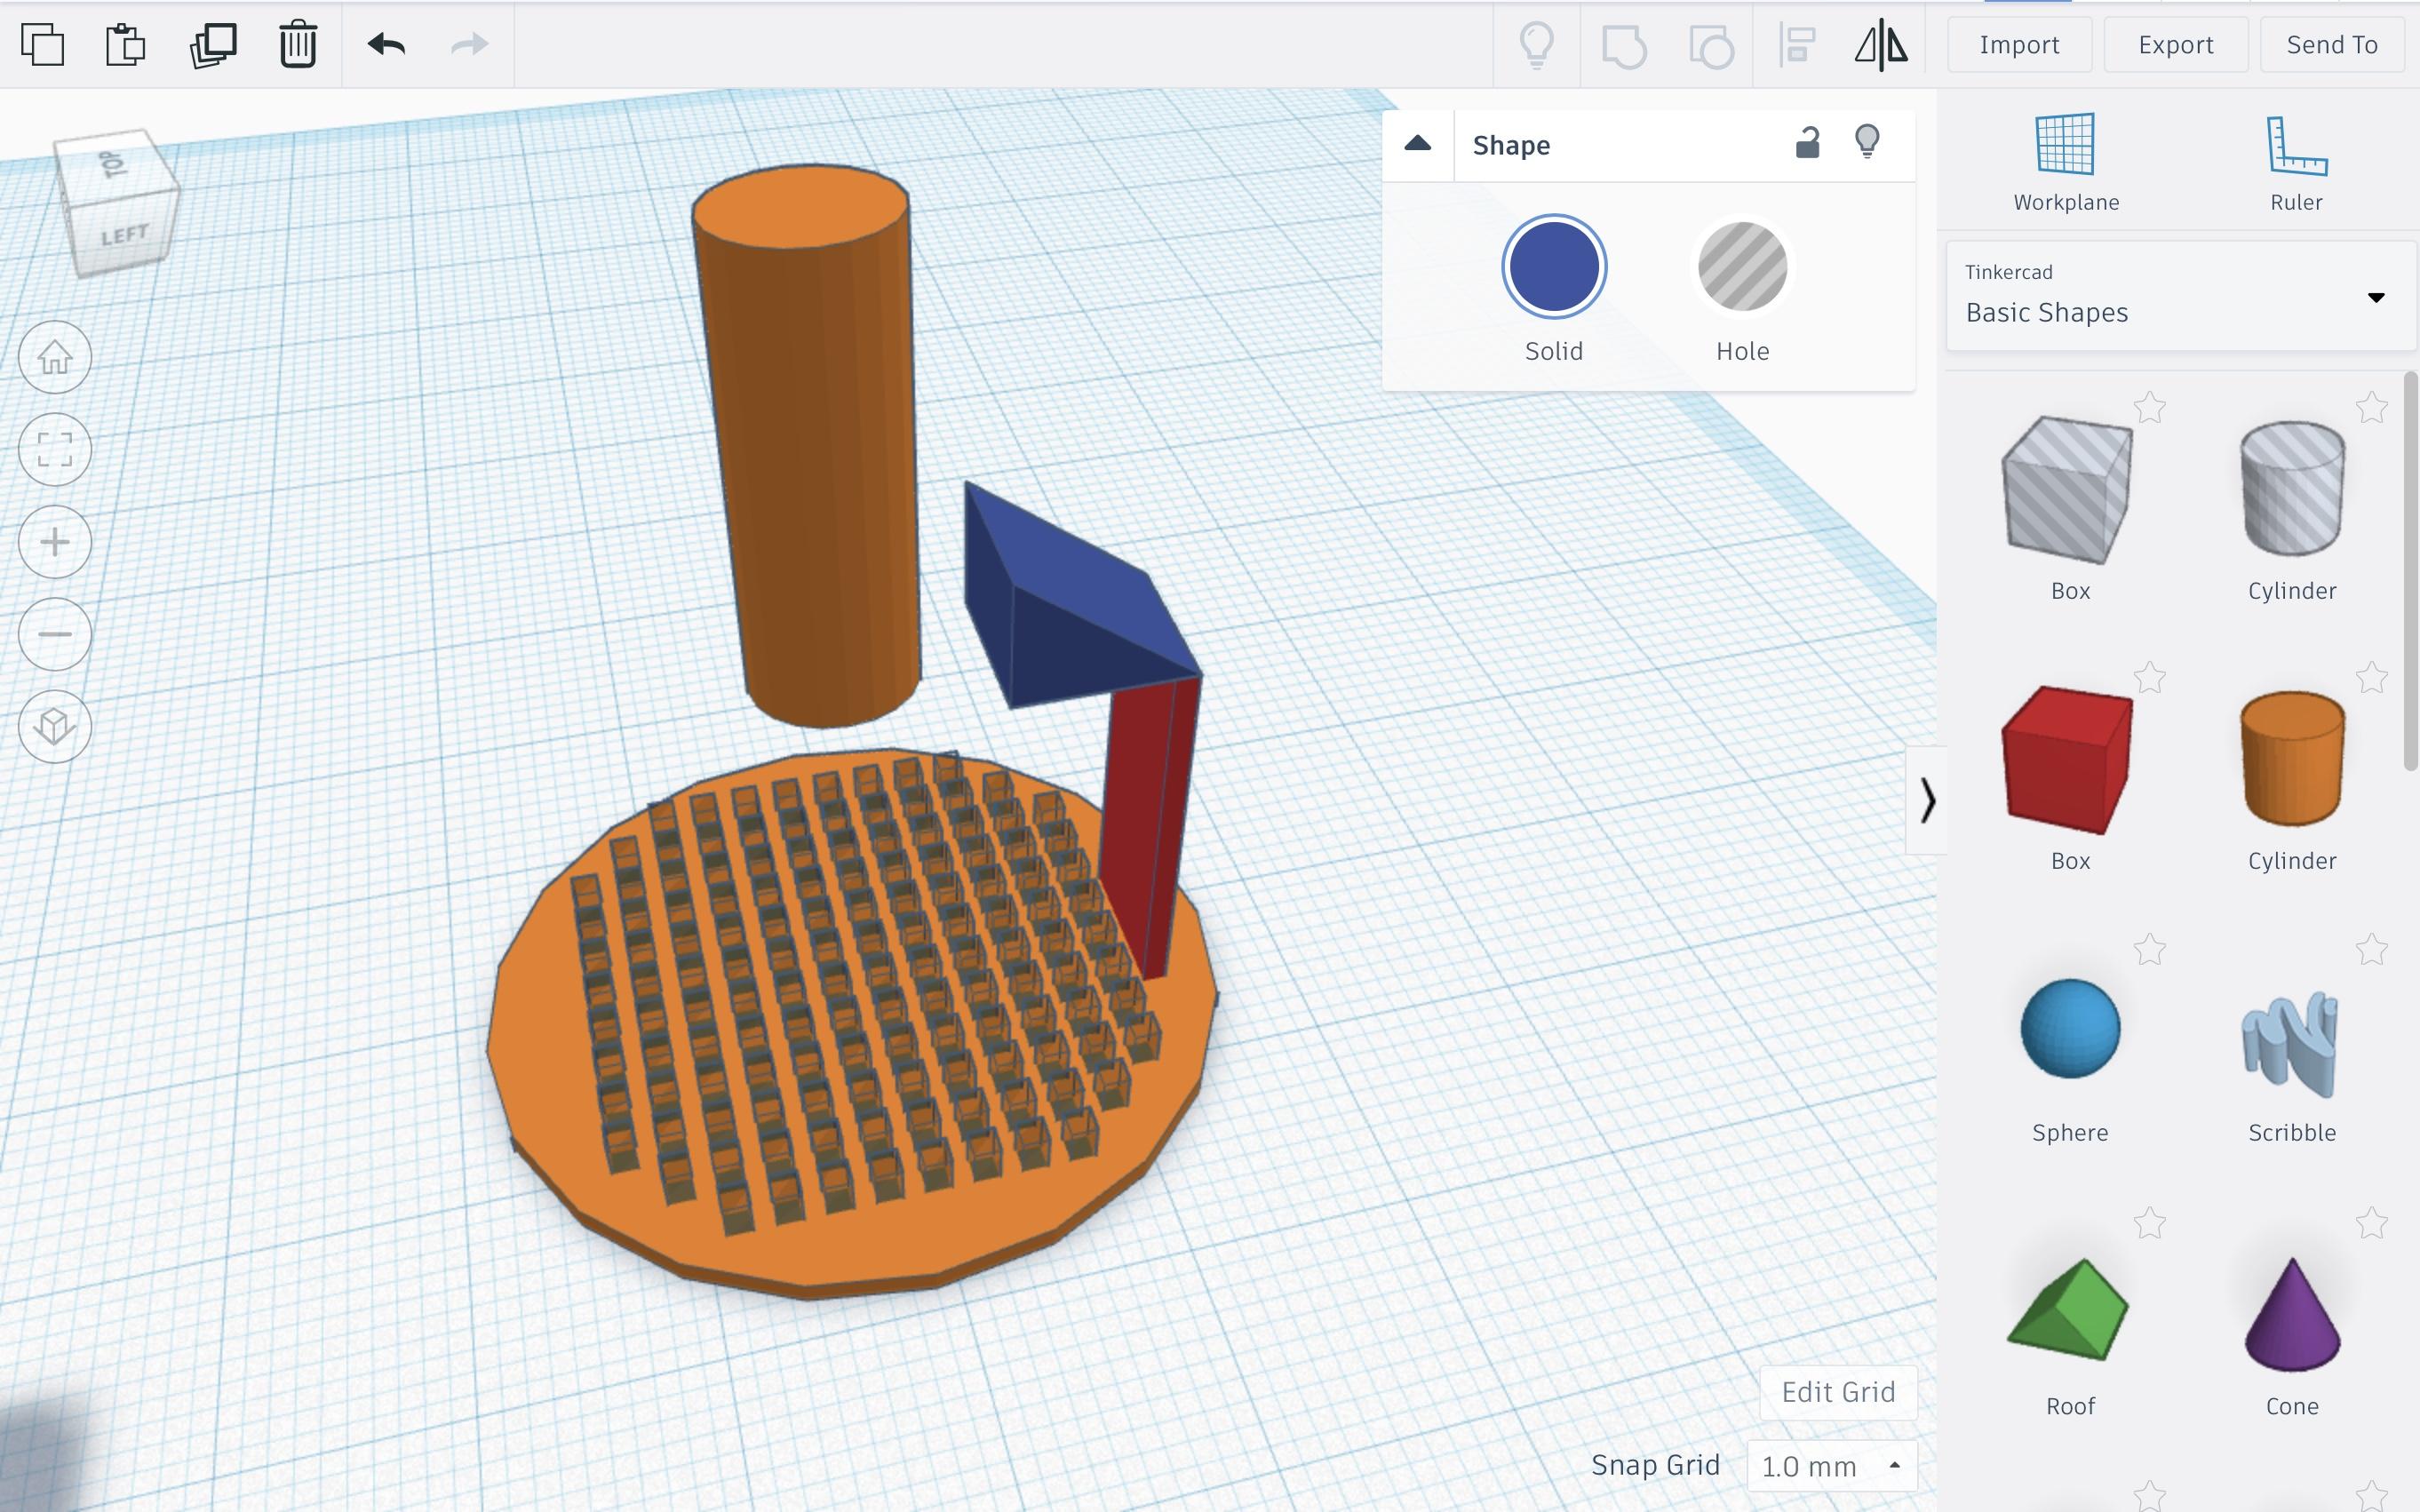The image size is (2420, 1512).
Task: Click the Copy icon in toolbar
Action: point(42,45)
